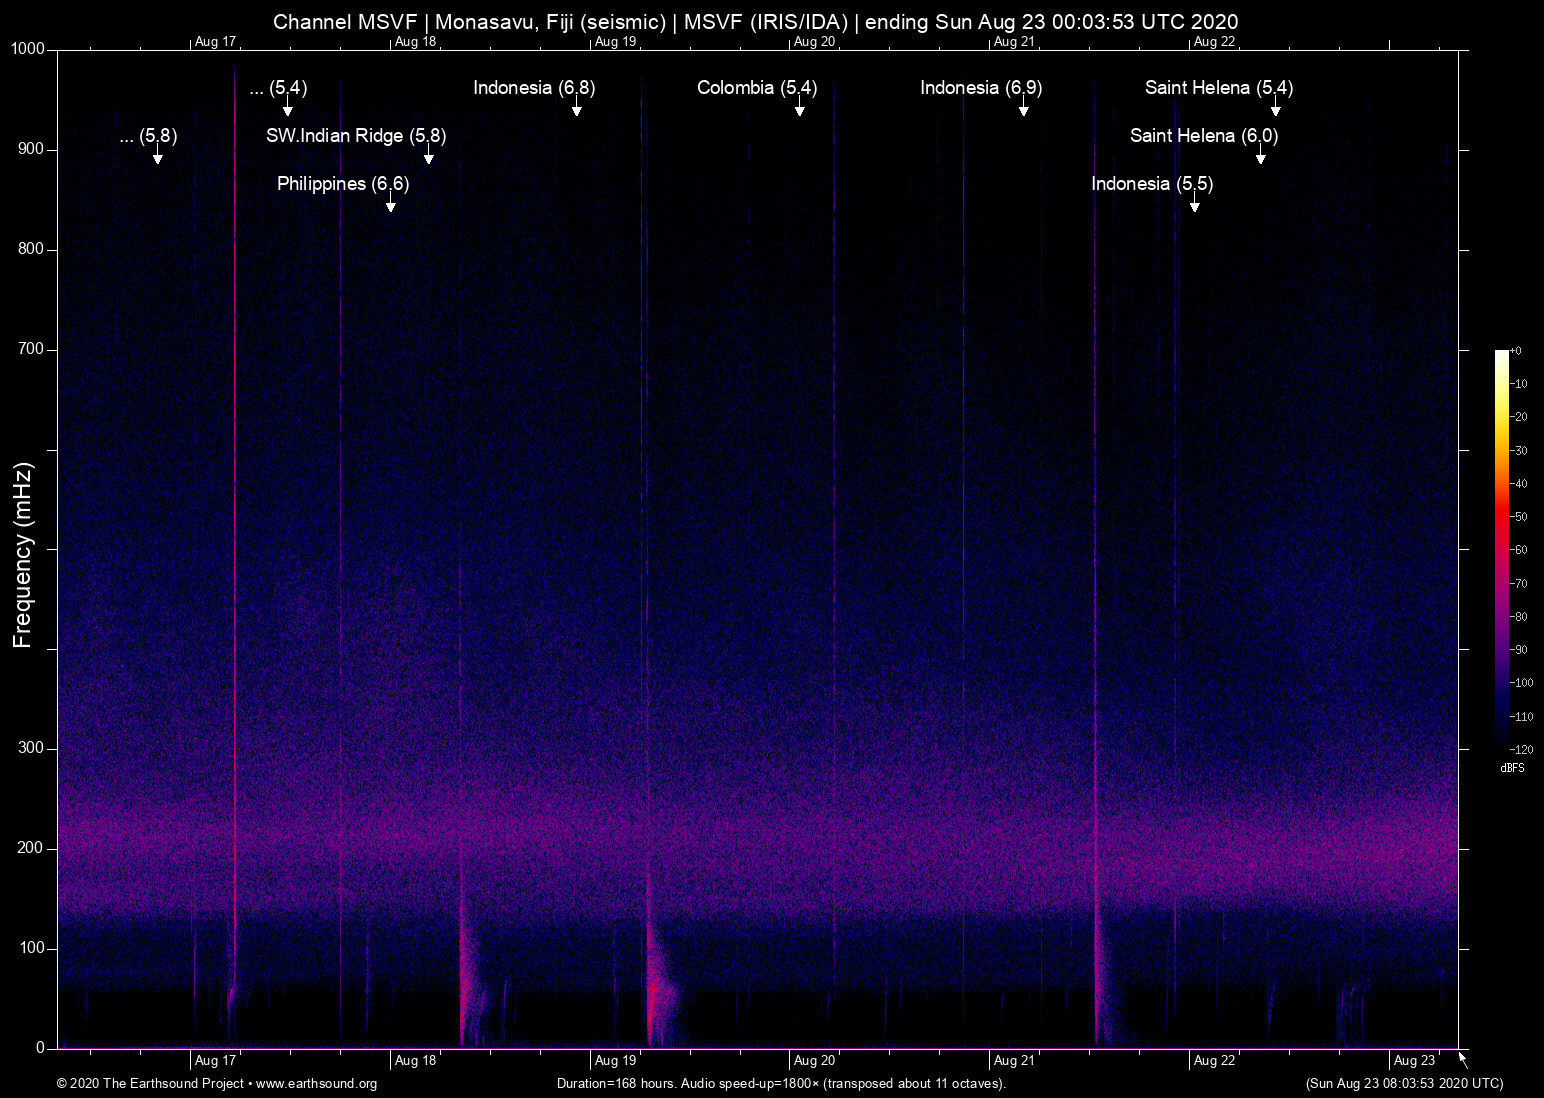This screenshot has width=1544, height=1098.
Task: Select the Aug 19 date label on bottom axis
Action: (615, 1060)
